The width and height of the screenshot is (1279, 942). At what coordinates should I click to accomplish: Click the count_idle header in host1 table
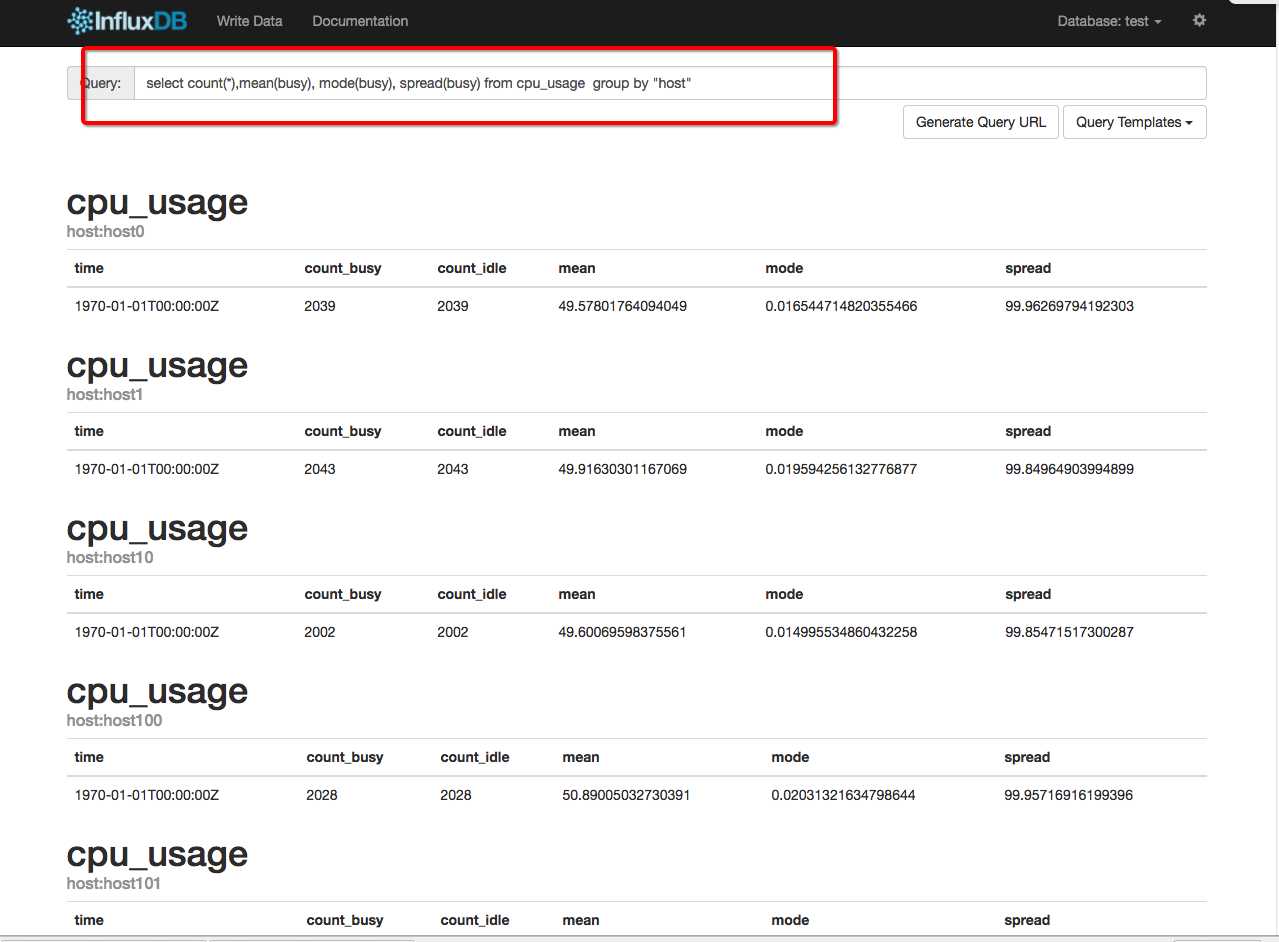472,431
